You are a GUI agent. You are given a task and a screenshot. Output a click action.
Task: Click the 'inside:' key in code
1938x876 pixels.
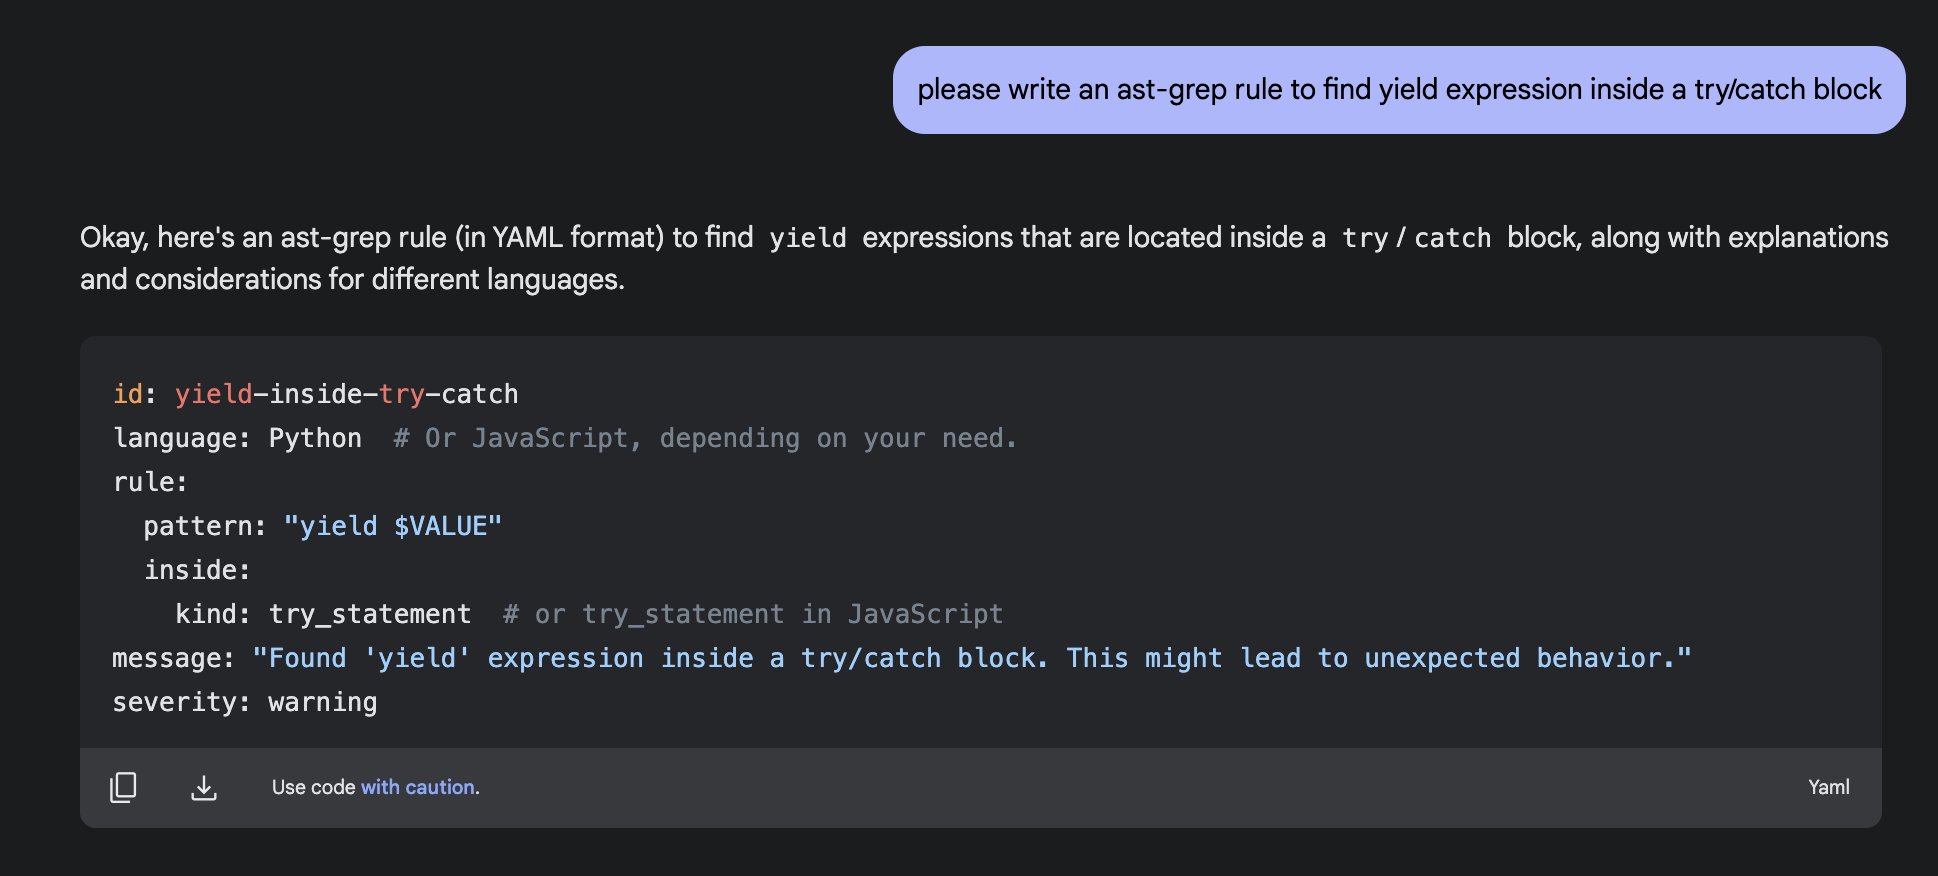pos(197,570)
